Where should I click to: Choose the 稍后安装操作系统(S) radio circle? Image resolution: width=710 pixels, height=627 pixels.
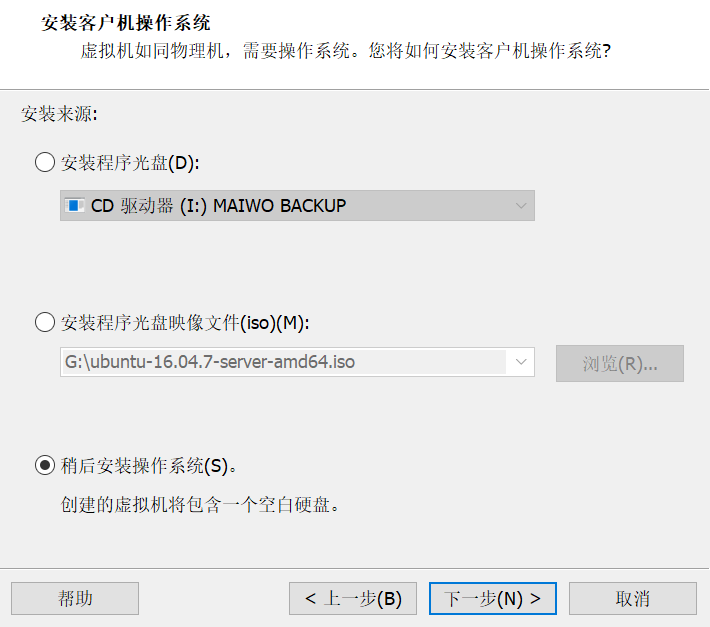[45, 465]
